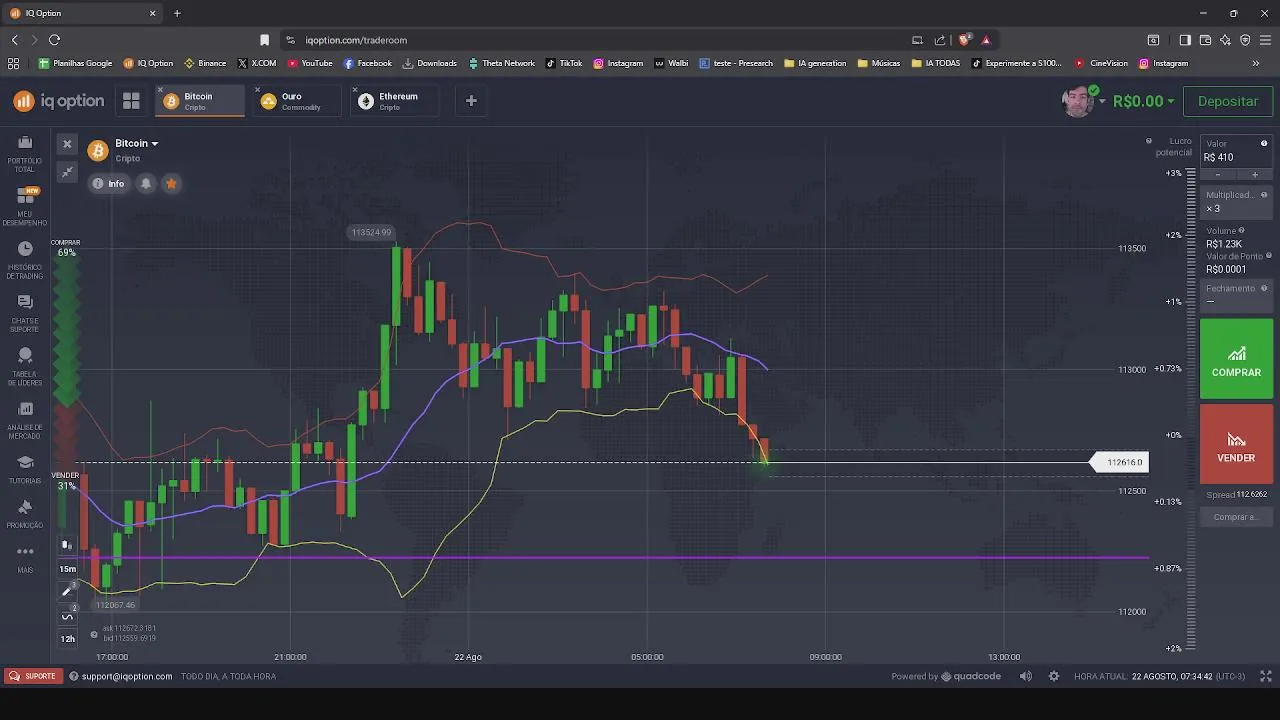Close the Ethereum asset tab
This screenshot has height=720, width=1280.
[355, 90]
